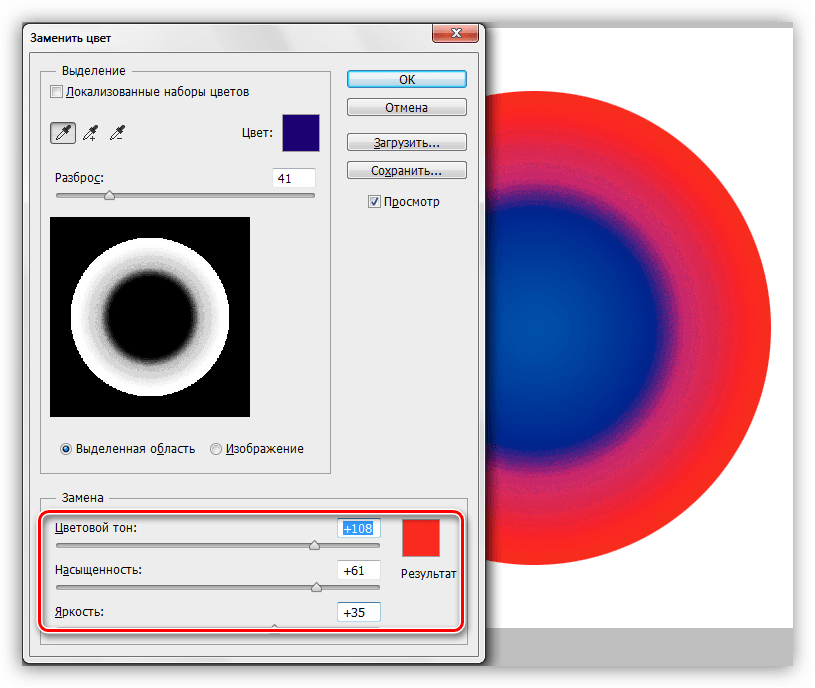Toggle the Просмотр preview checkbox
Viewport: 815px width, 688px height.
click(x=374, y=202)
